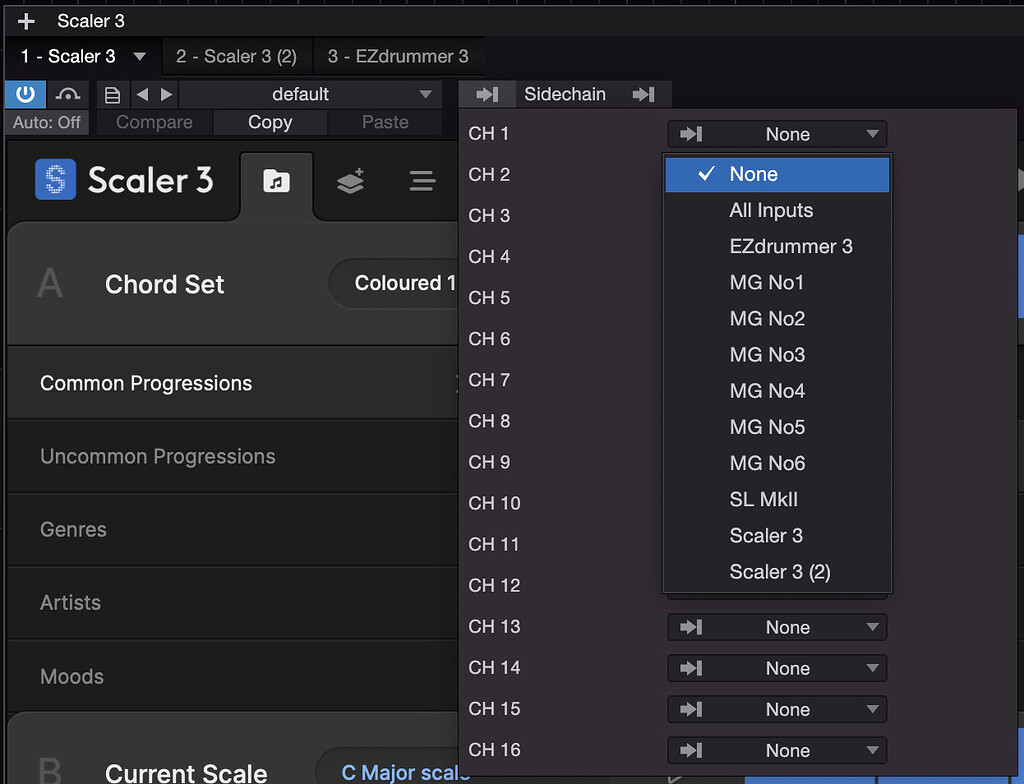Open the preset file document icon
This screenshot has height=784, width=1024.
[x=112, y=93]
